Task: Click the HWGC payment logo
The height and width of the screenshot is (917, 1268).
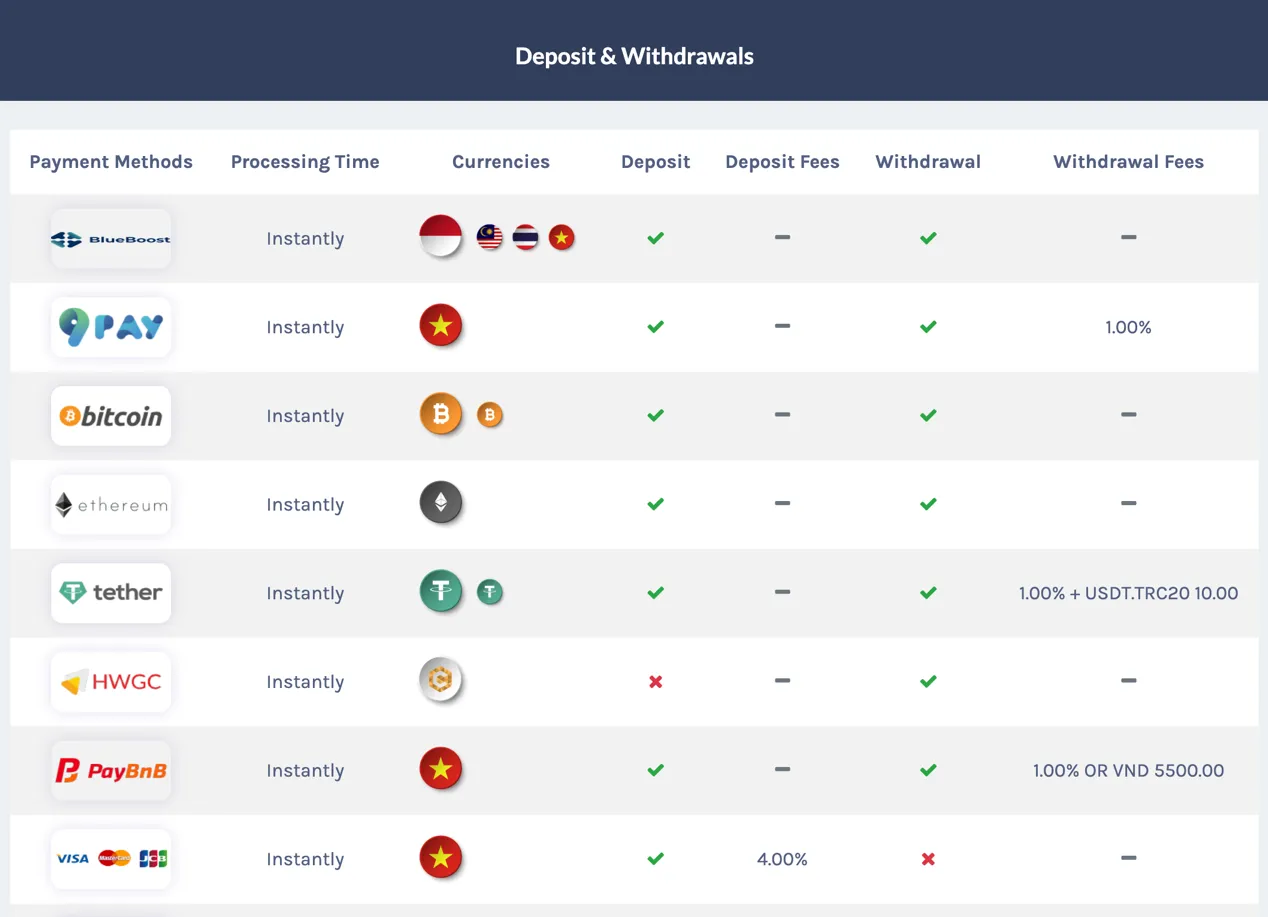Action: pos(111,682)
